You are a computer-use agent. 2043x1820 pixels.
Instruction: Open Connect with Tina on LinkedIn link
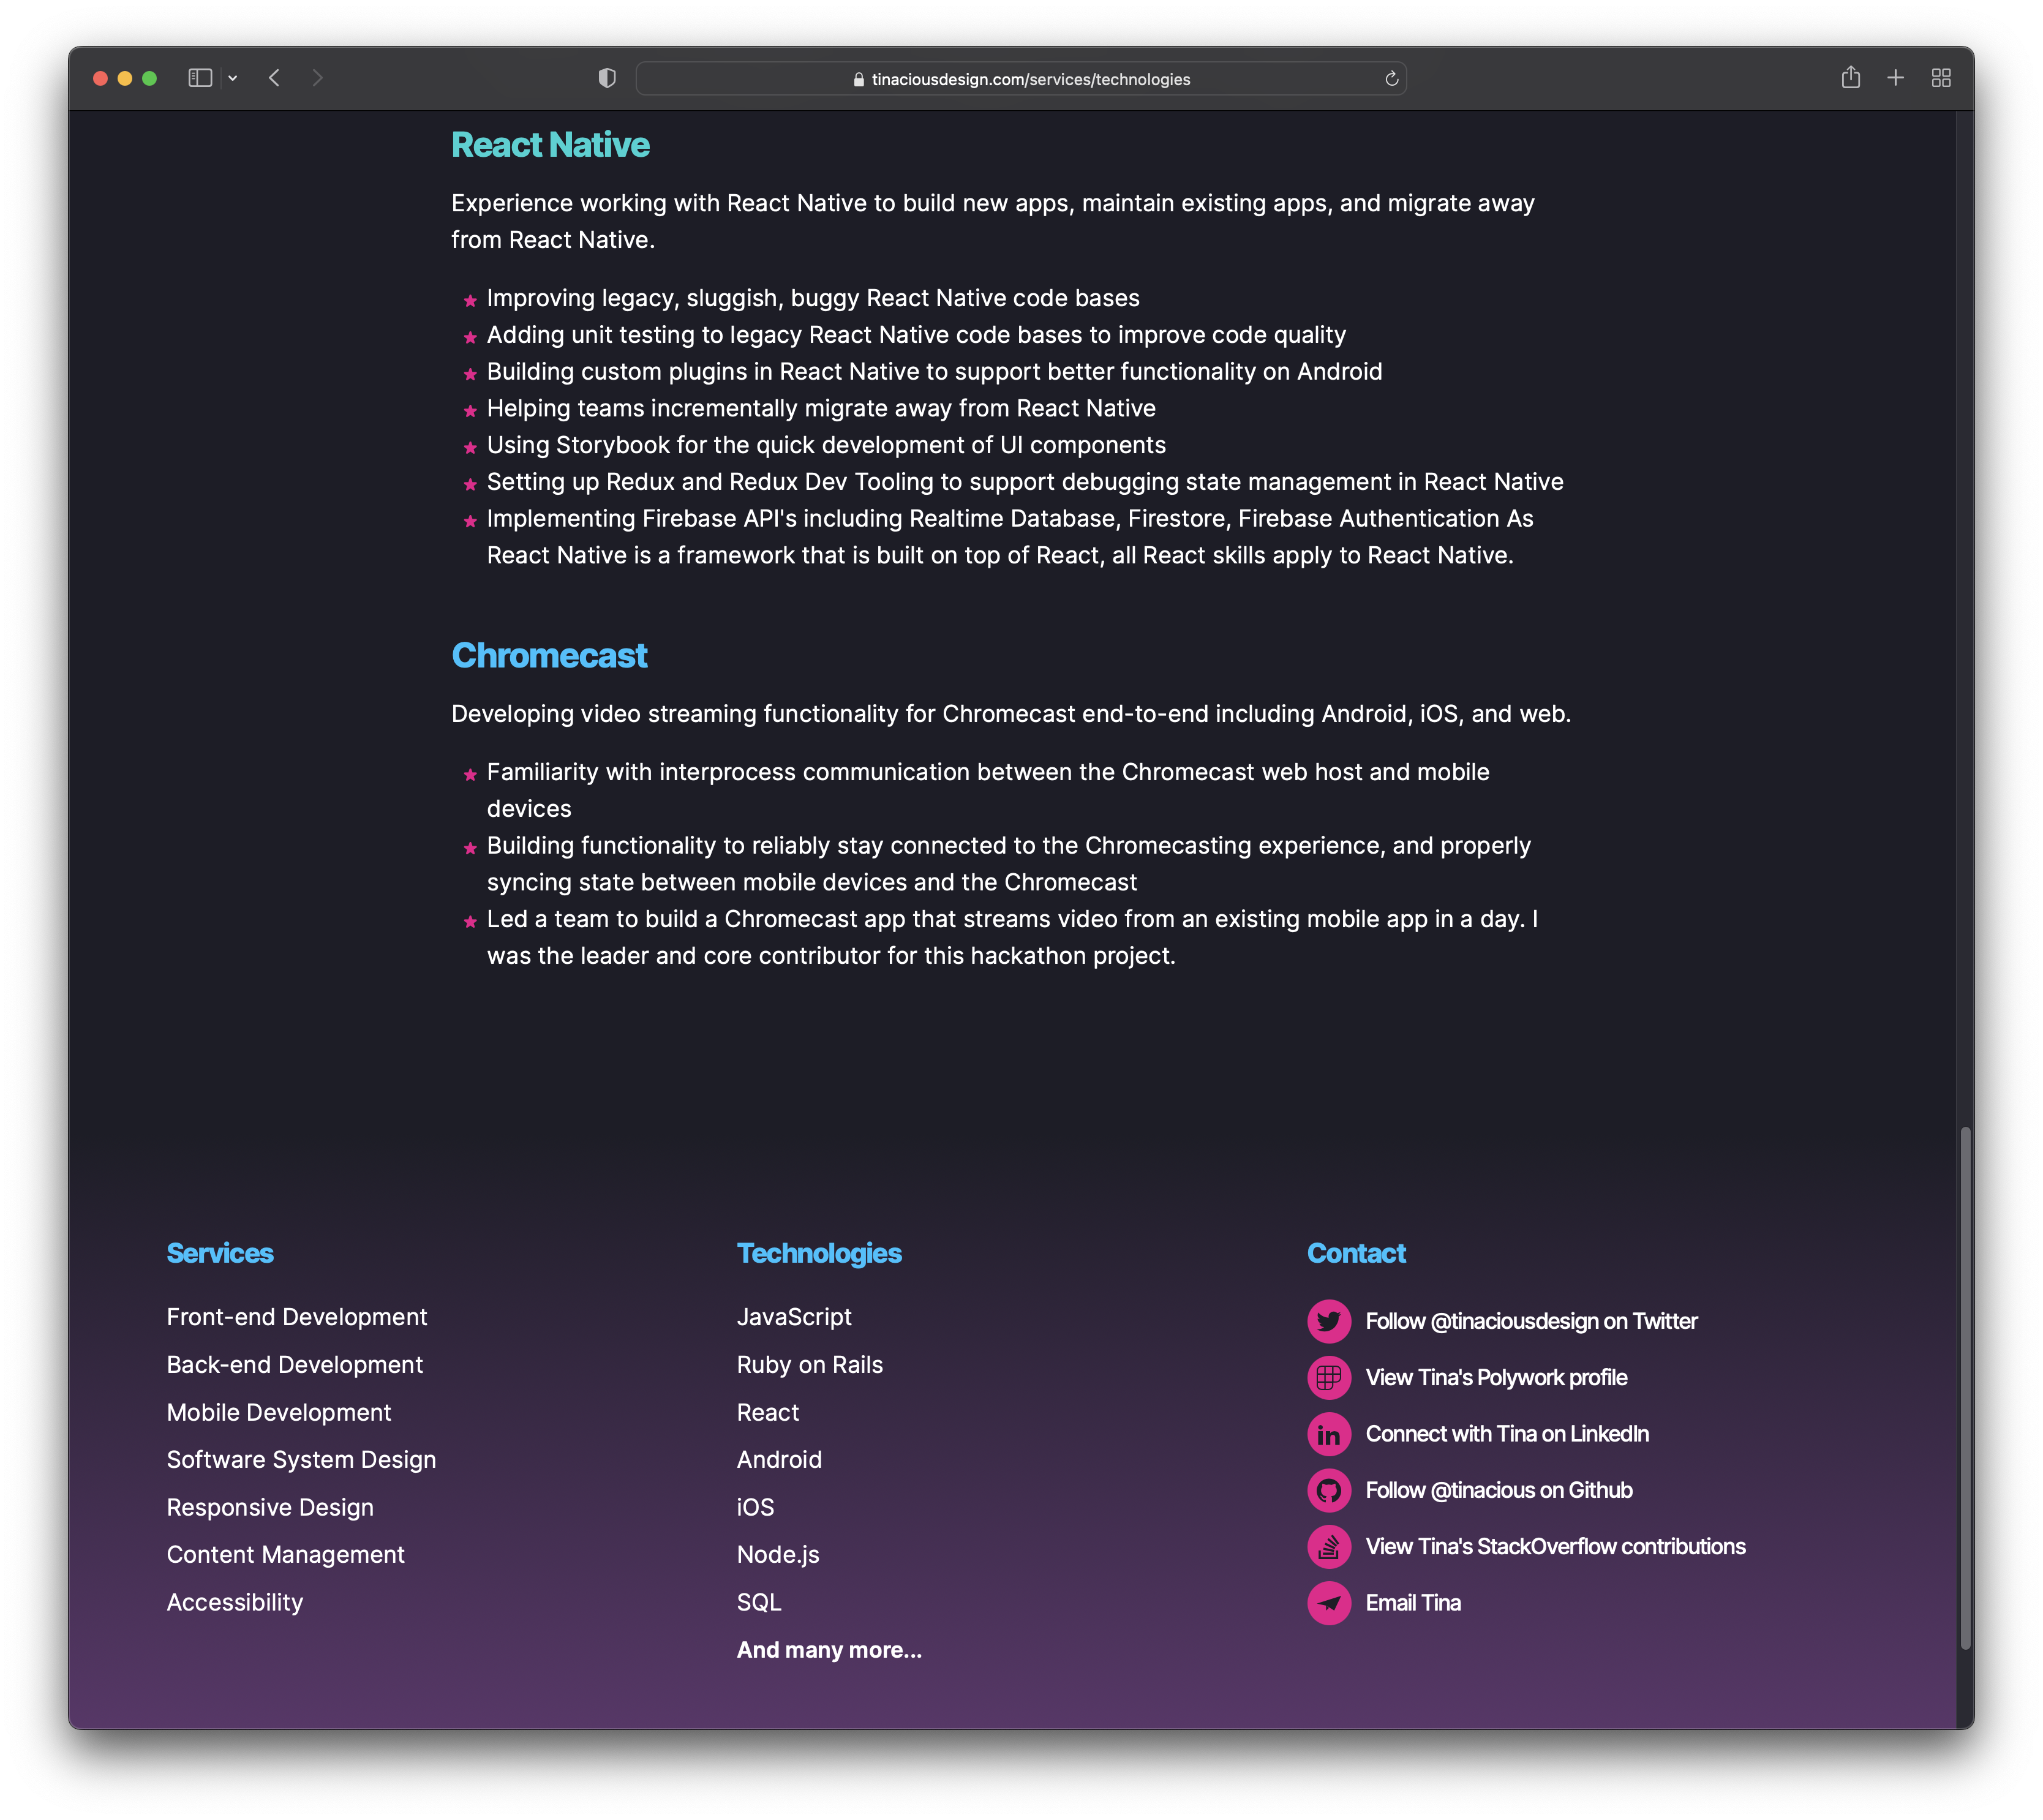tap(1507, 1434)
